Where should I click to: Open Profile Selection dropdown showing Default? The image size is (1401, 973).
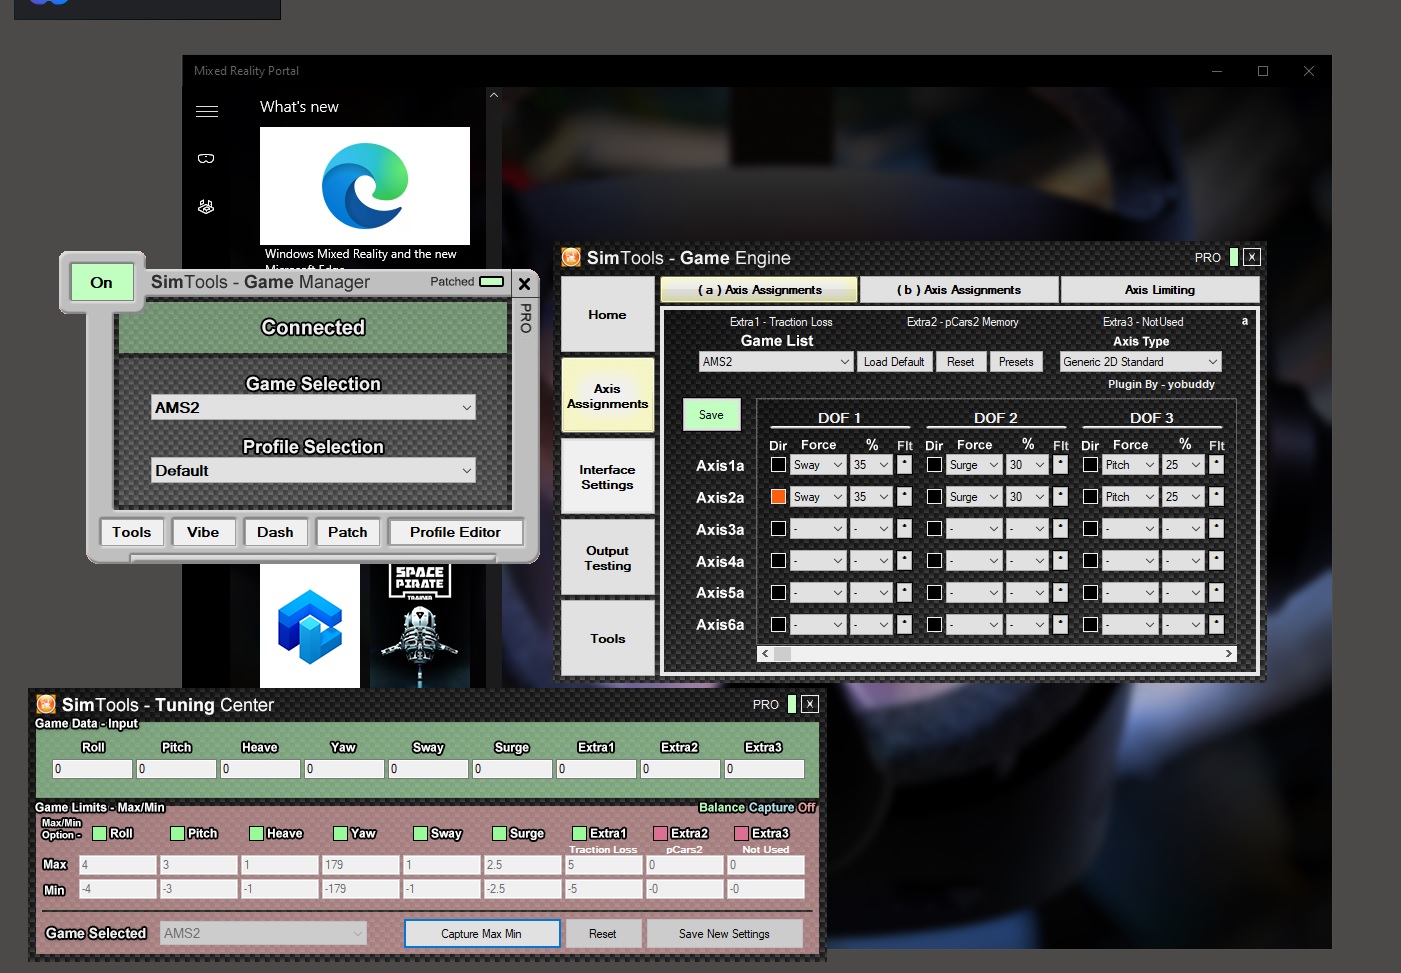coord(313,471)
